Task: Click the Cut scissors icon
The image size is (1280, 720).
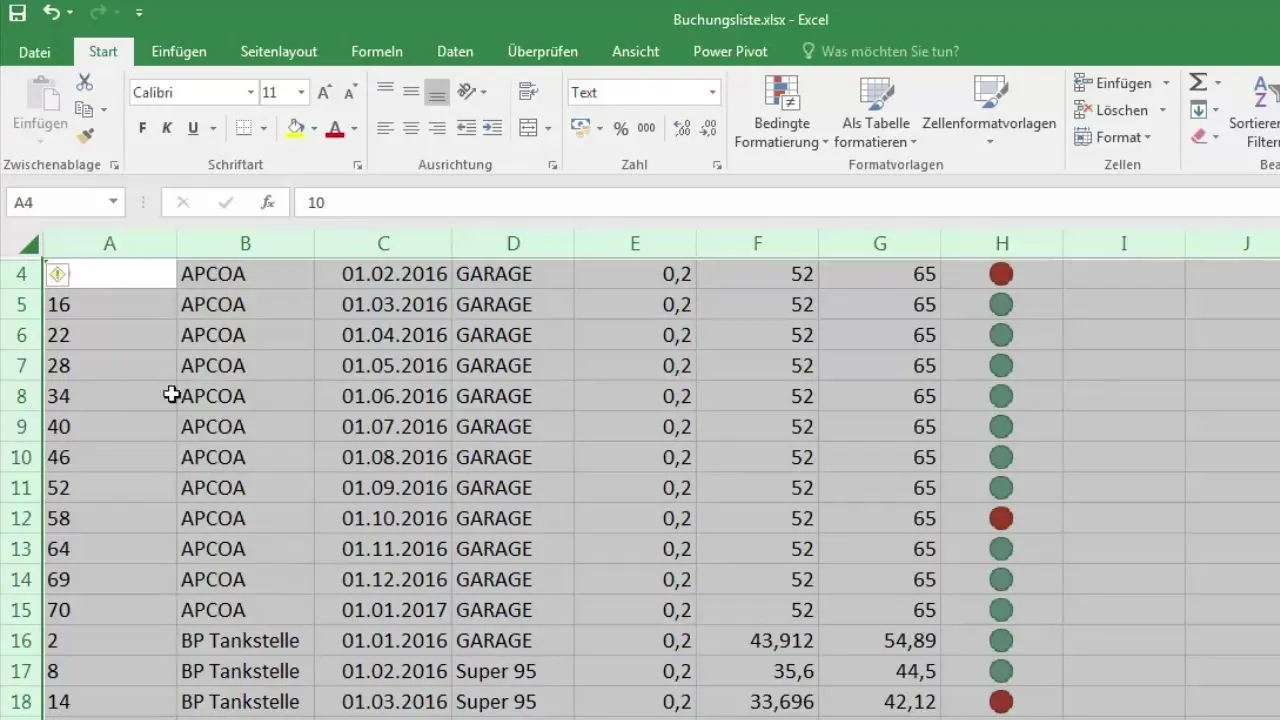Action: point(85,83)
